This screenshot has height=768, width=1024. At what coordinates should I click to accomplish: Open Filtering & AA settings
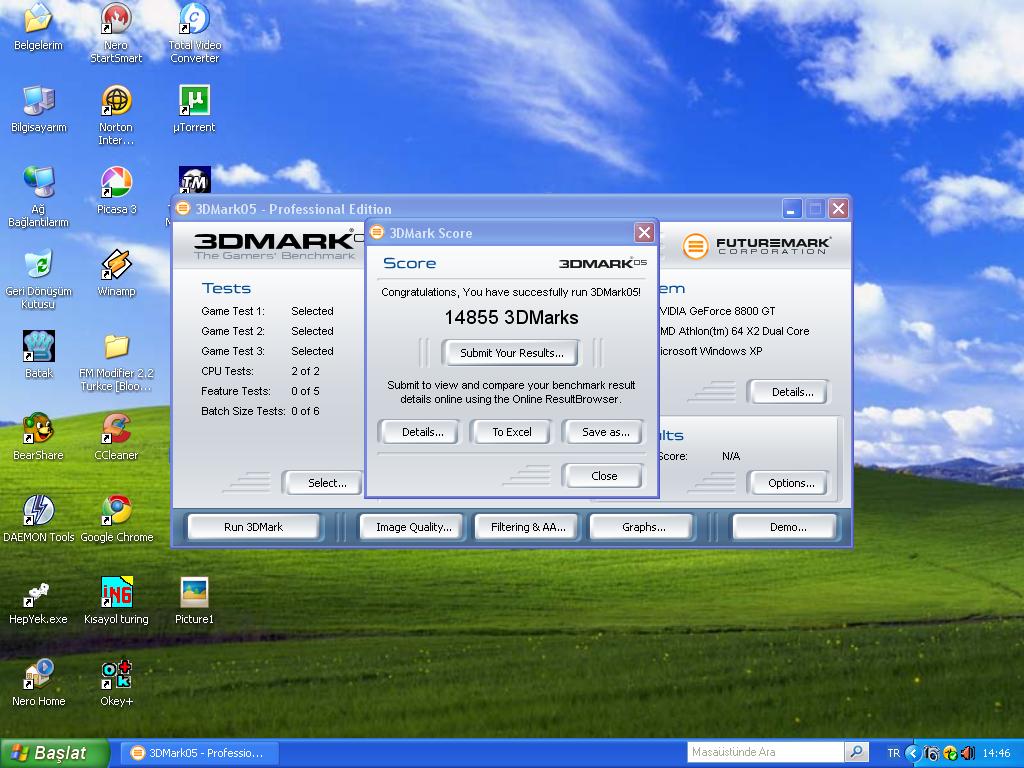click(x=528, y=527)
